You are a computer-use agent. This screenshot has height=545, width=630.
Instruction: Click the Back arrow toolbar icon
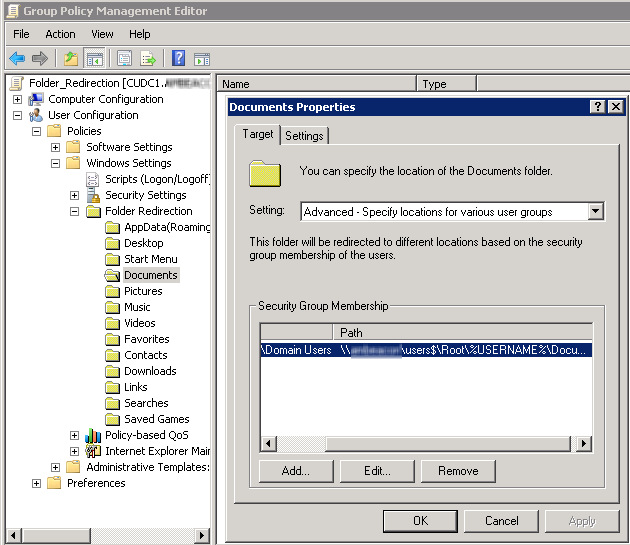click(x=17, y=58)
